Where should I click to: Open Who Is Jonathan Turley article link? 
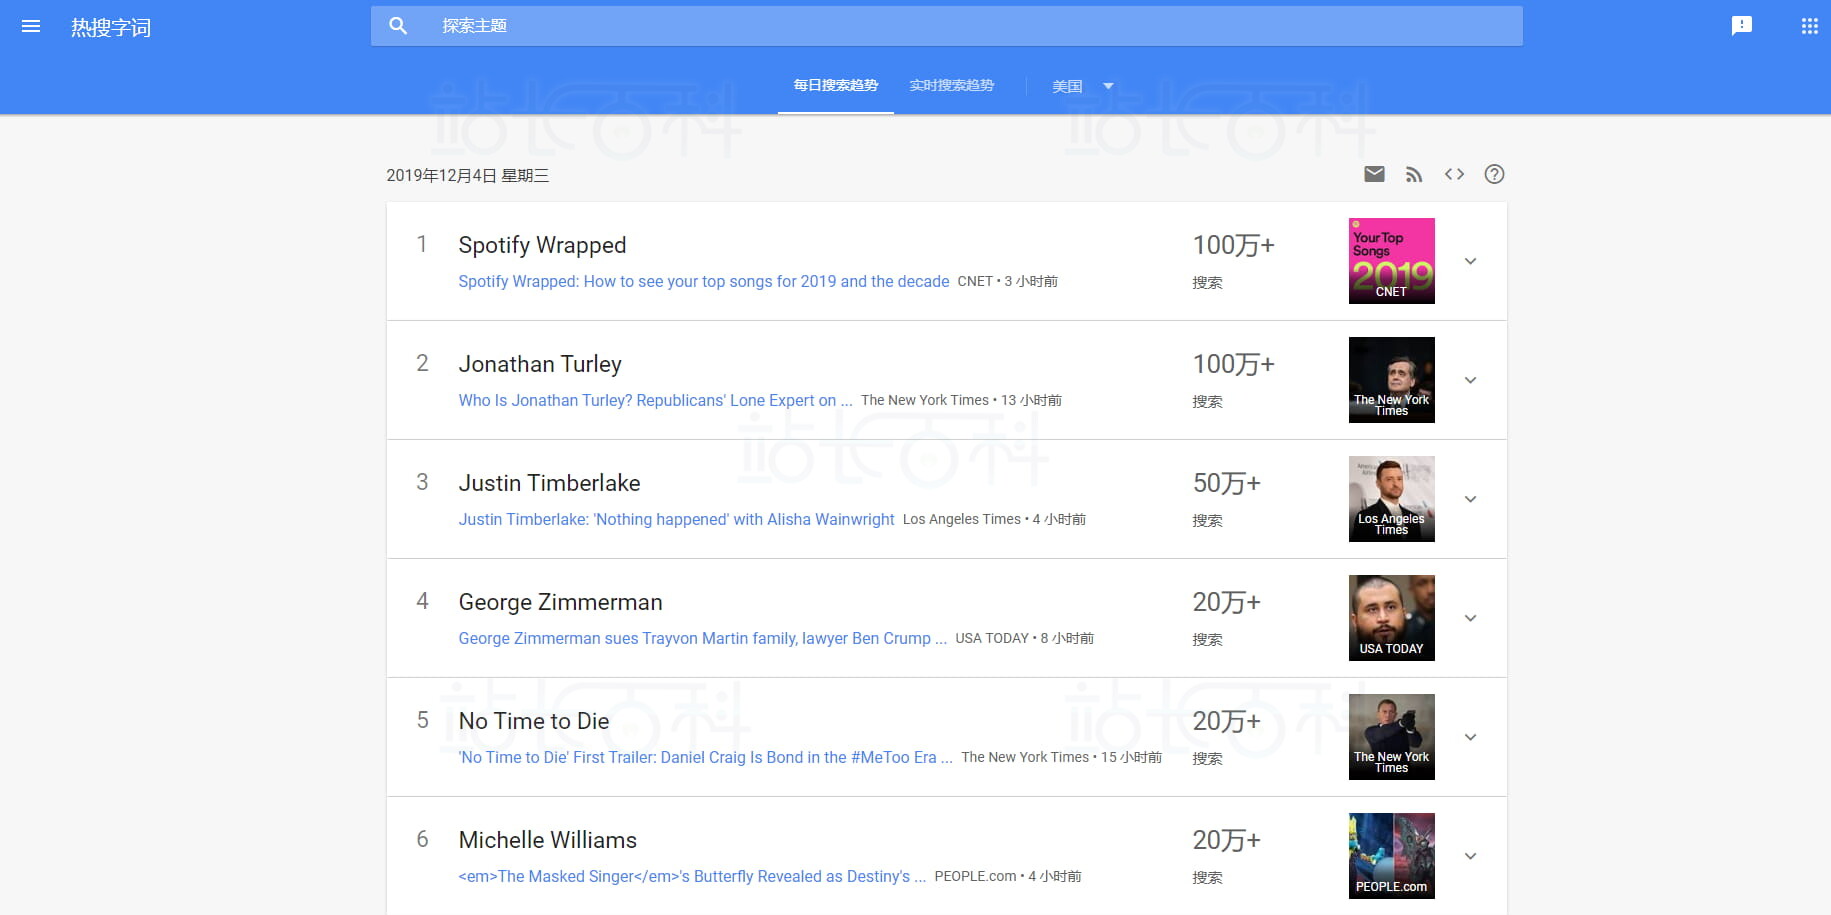[x=655, y=401]
